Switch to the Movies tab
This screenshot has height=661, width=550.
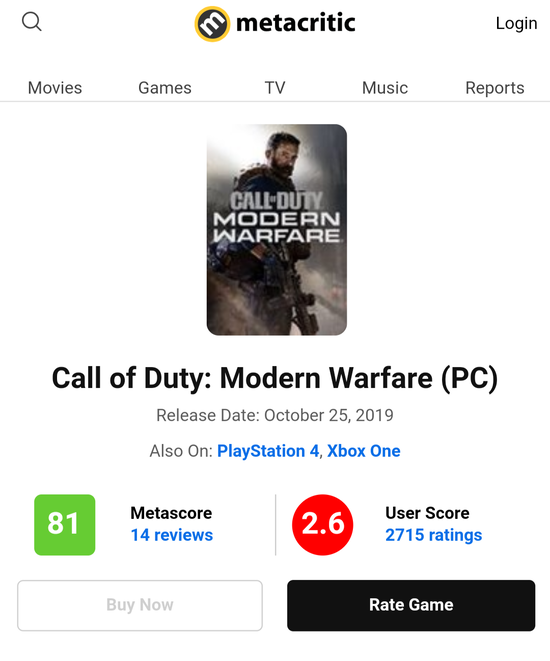pyautogui.click(x=55, y=88)
